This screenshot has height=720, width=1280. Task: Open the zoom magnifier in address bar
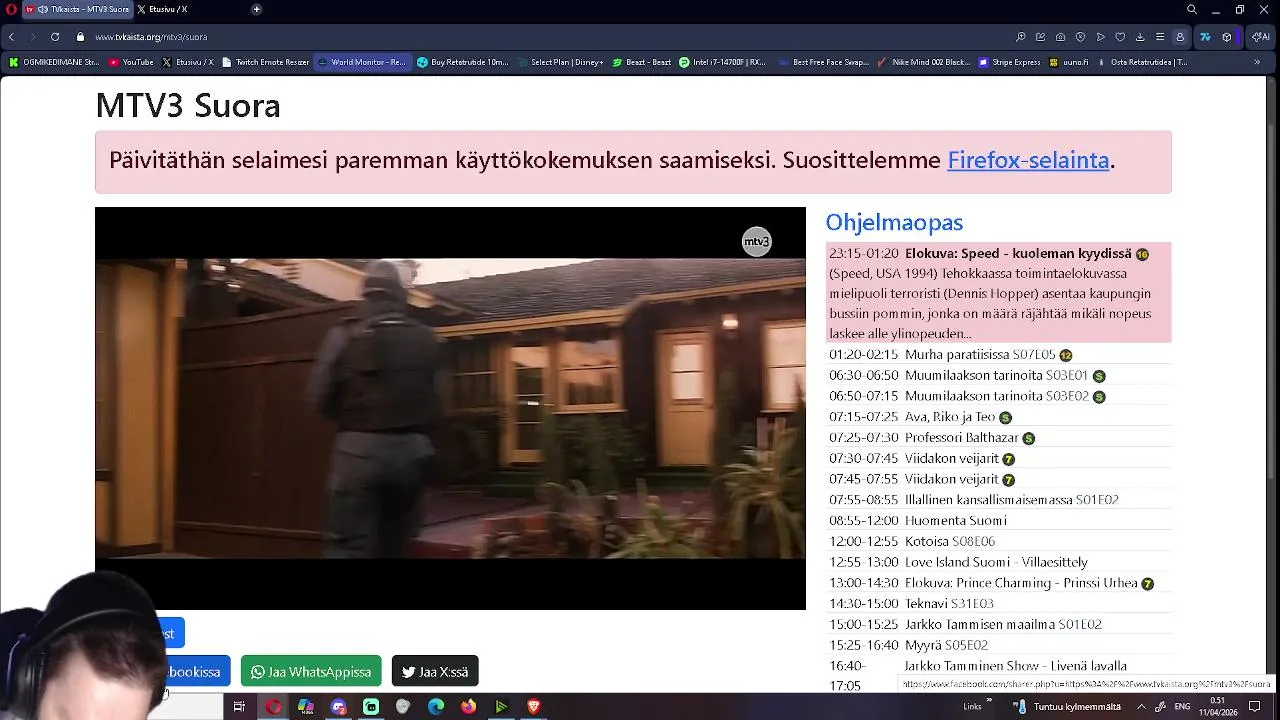point(1020,37)
